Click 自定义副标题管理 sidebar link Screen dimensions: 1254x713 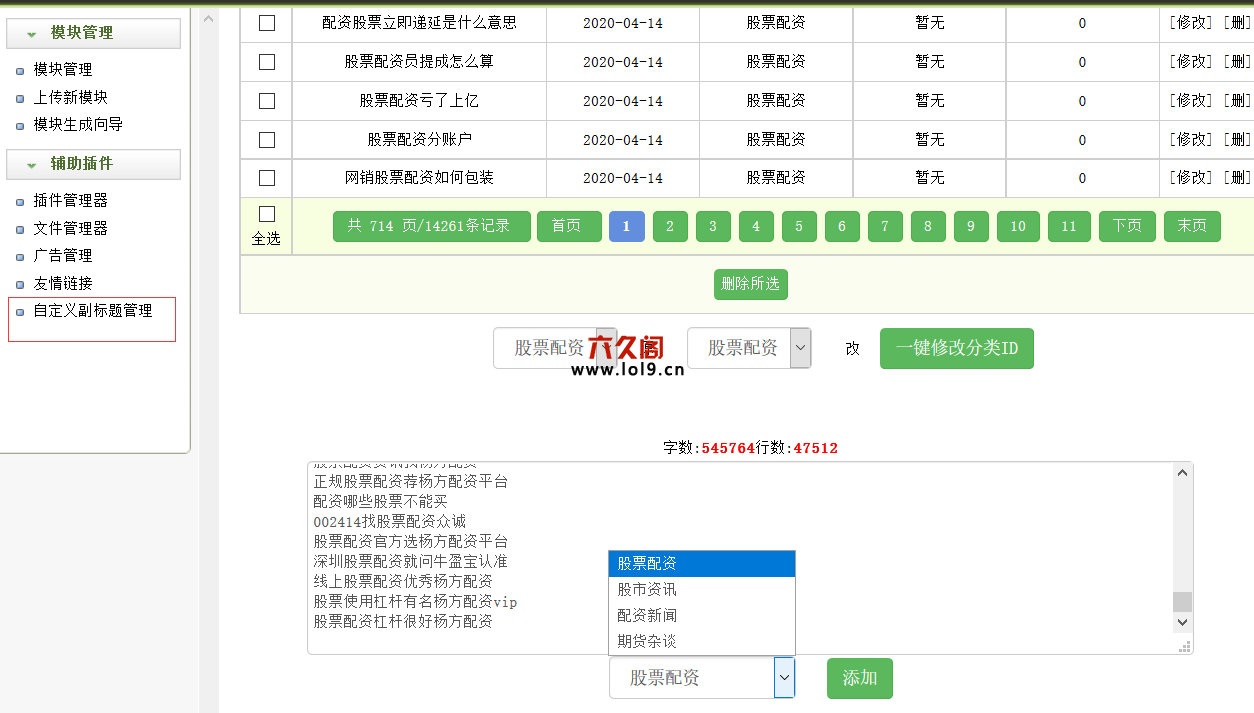click(x=92, y=311)
